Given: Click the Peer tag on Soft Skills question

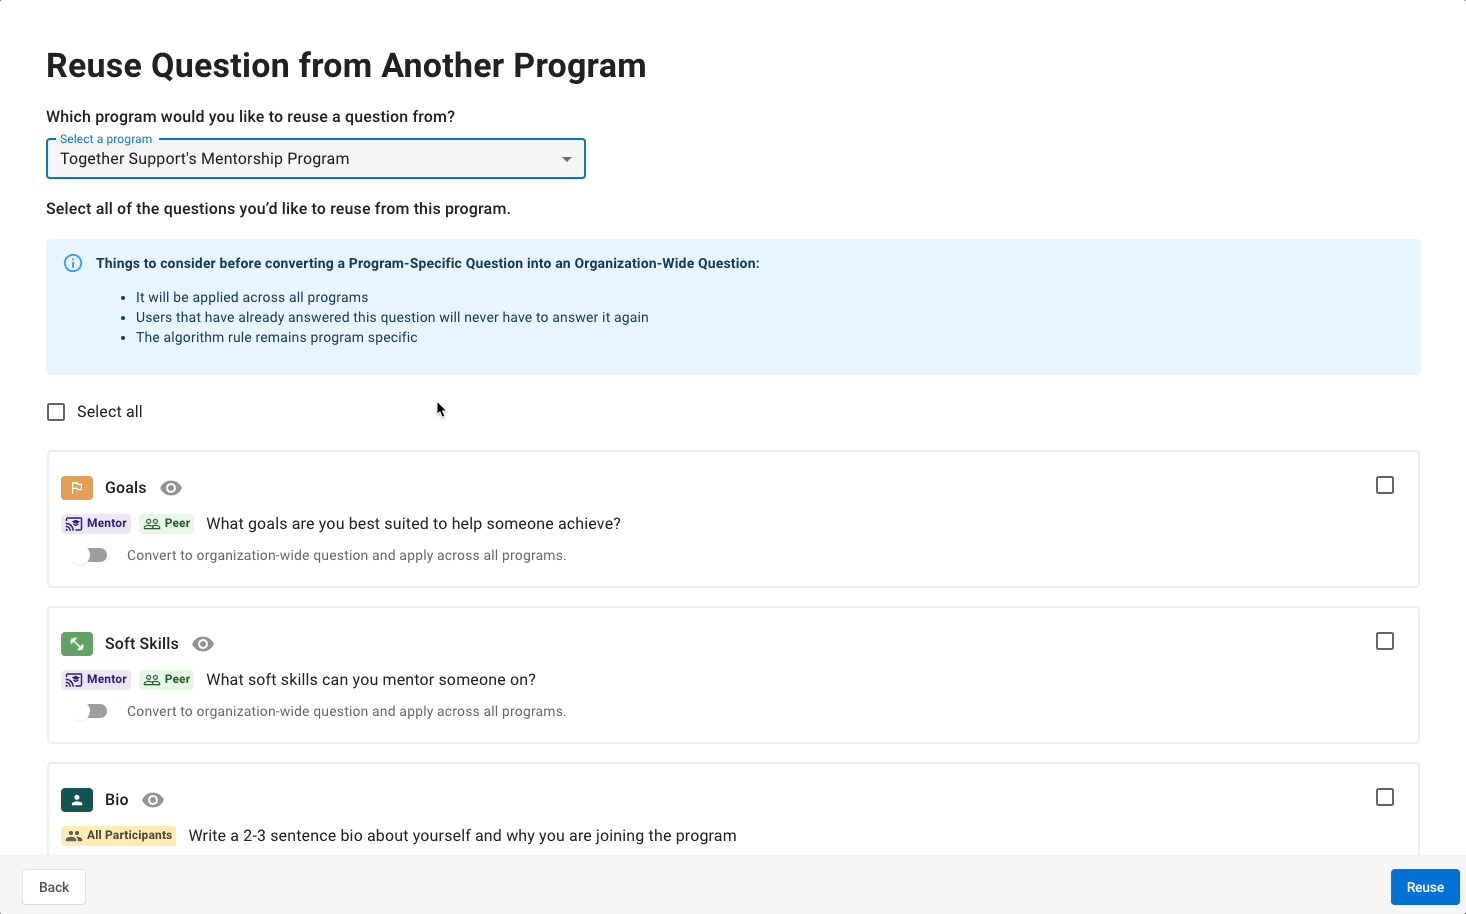Looking at the screenshot, I should (x=167, y=680).
